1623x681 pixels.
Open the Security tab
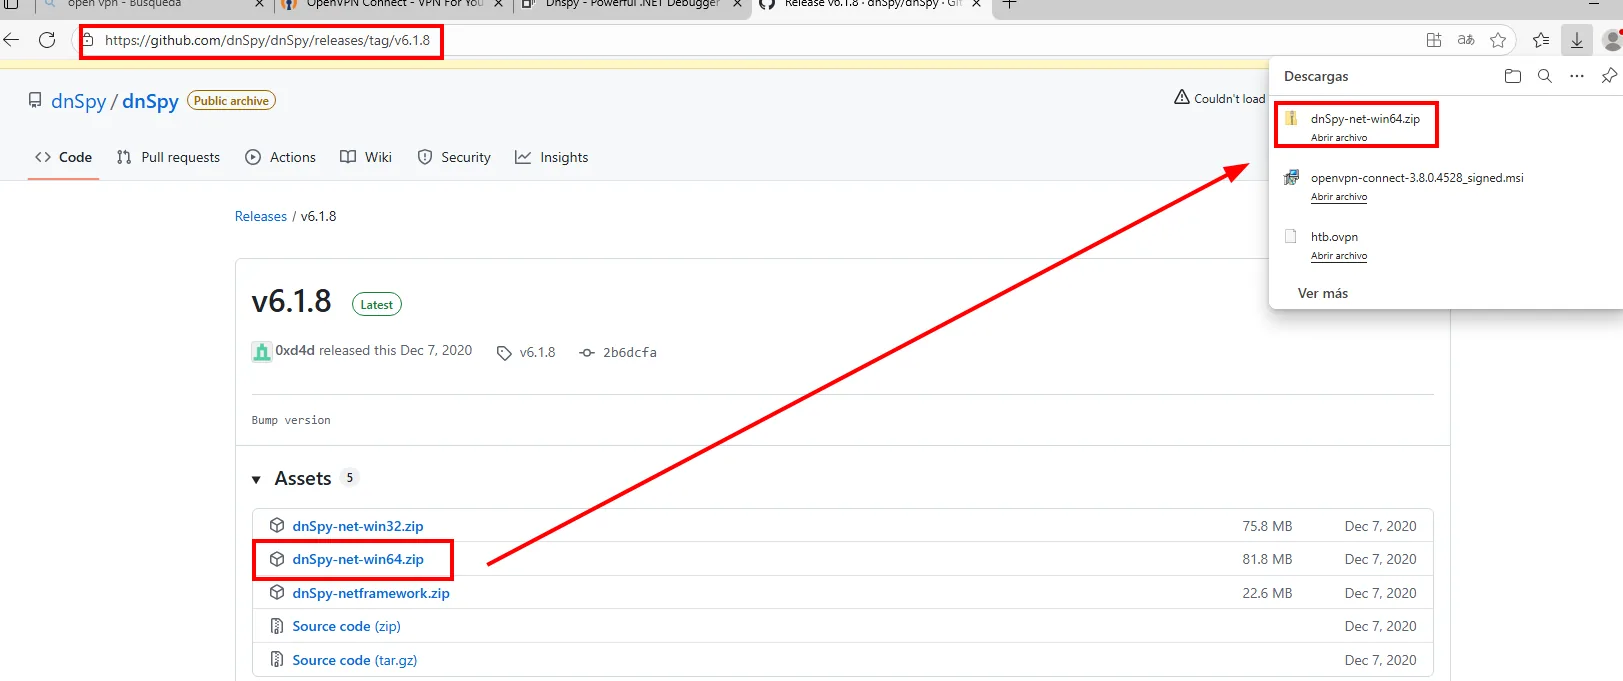pyautogui.click(x=454, y=157)
